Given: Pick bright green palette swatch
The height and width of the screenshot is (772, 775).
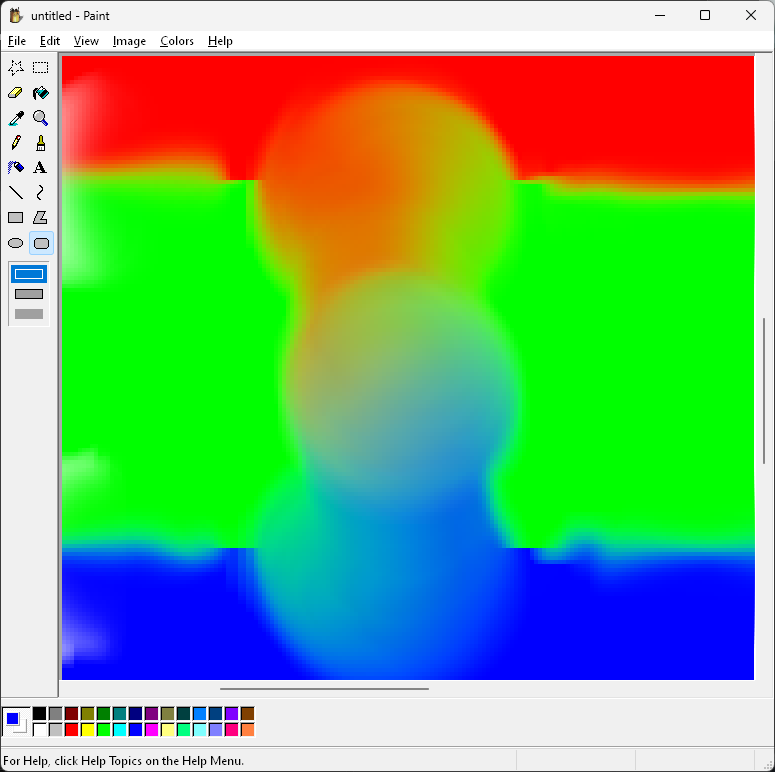Looking at the screenshot, I should (x=104, y=729).
